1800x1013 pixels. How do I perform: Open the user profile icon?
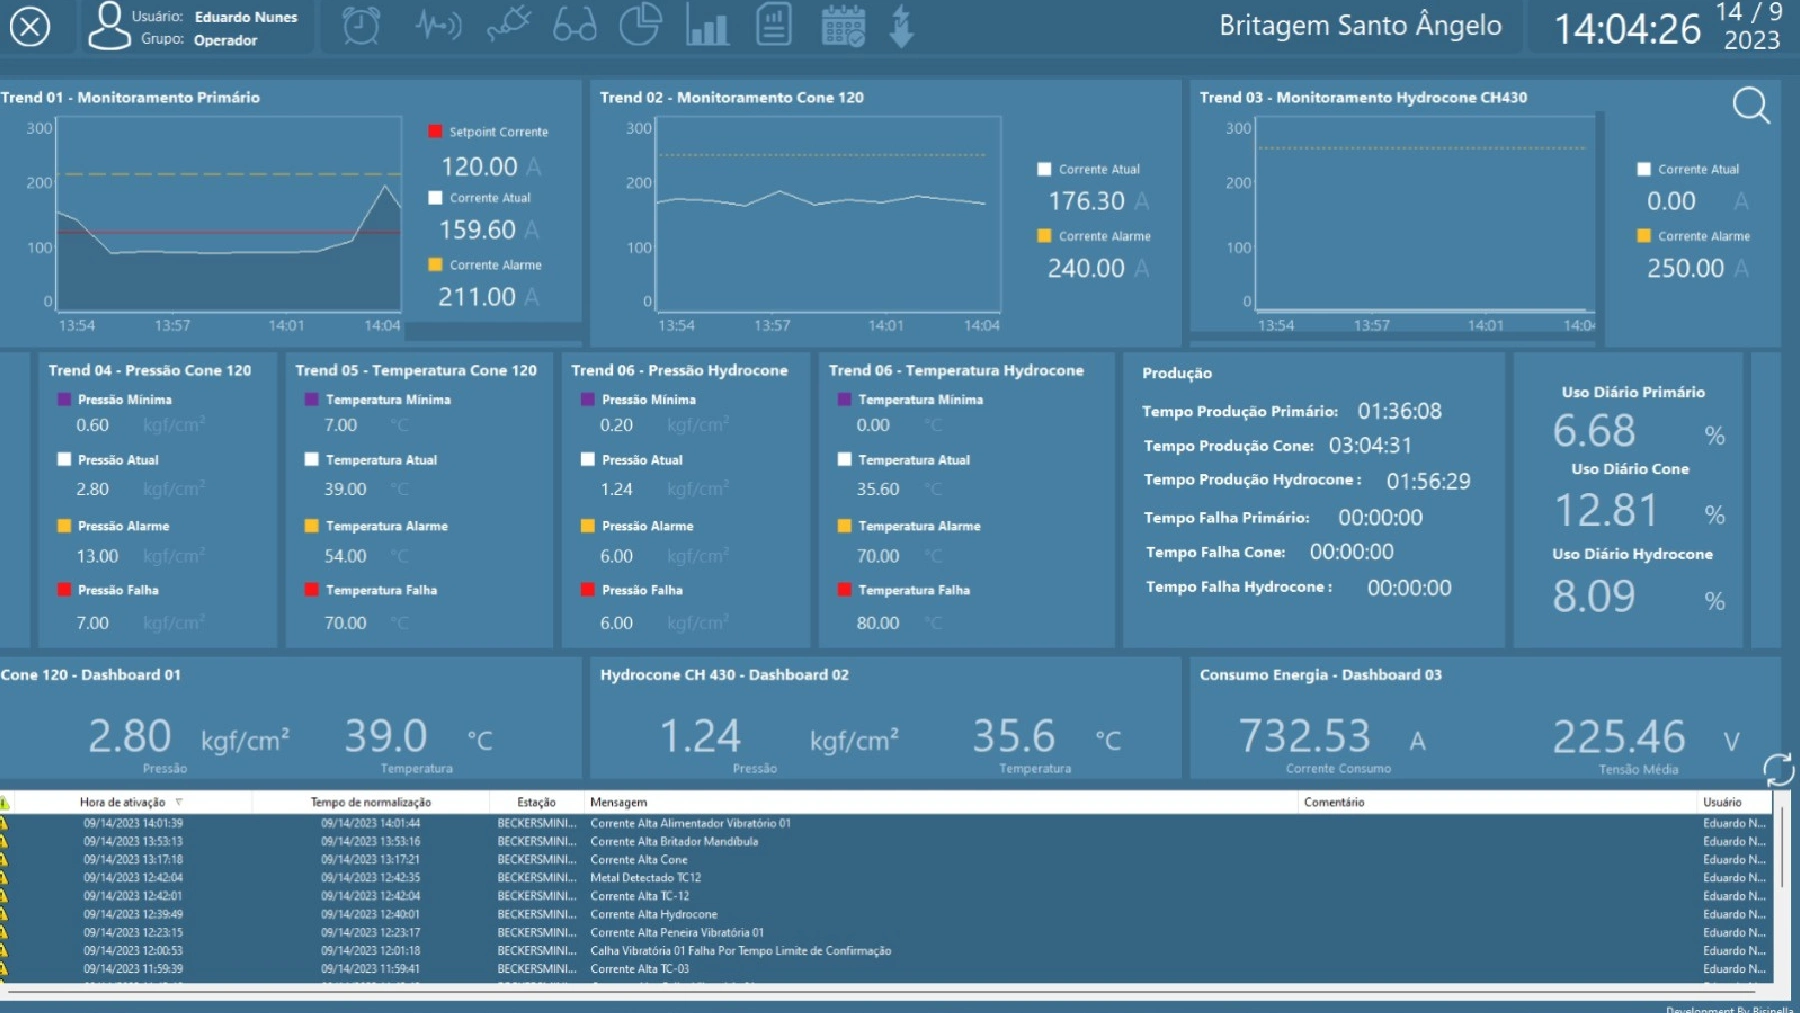(109, 26)
